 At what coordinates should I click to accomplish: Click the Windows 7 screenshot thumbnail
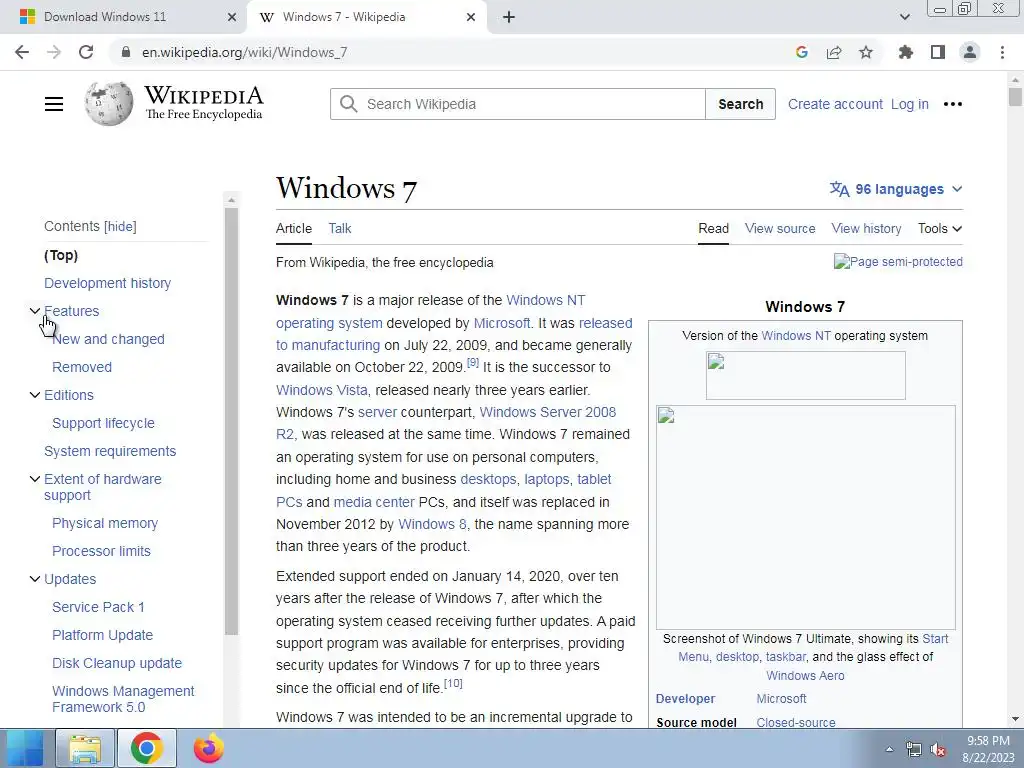point(805,517)
